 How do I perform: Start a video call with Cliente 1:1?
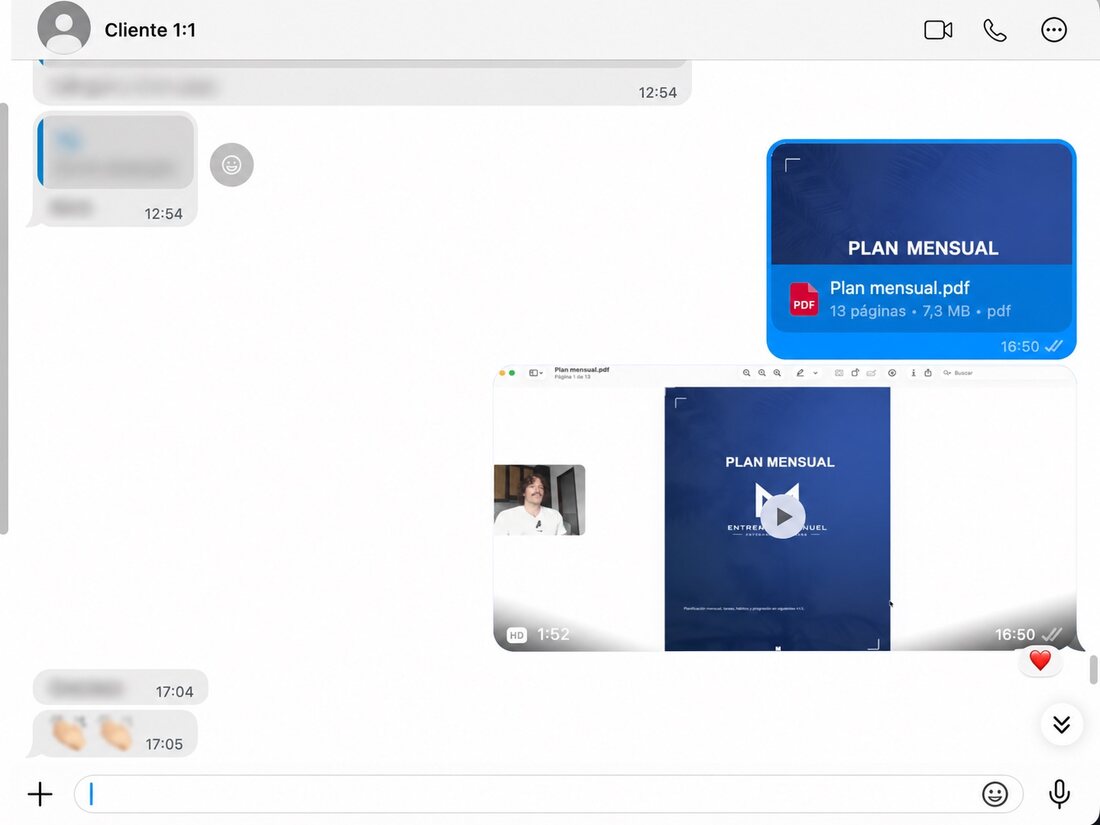[x=938, y=30]
